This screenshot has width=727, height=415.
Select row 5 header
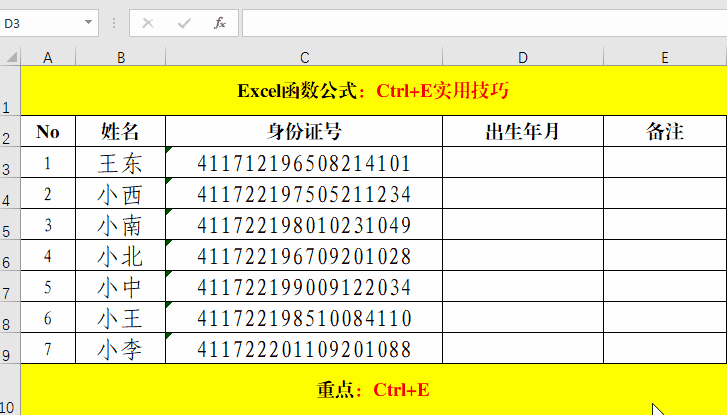[x=10, y=224]
